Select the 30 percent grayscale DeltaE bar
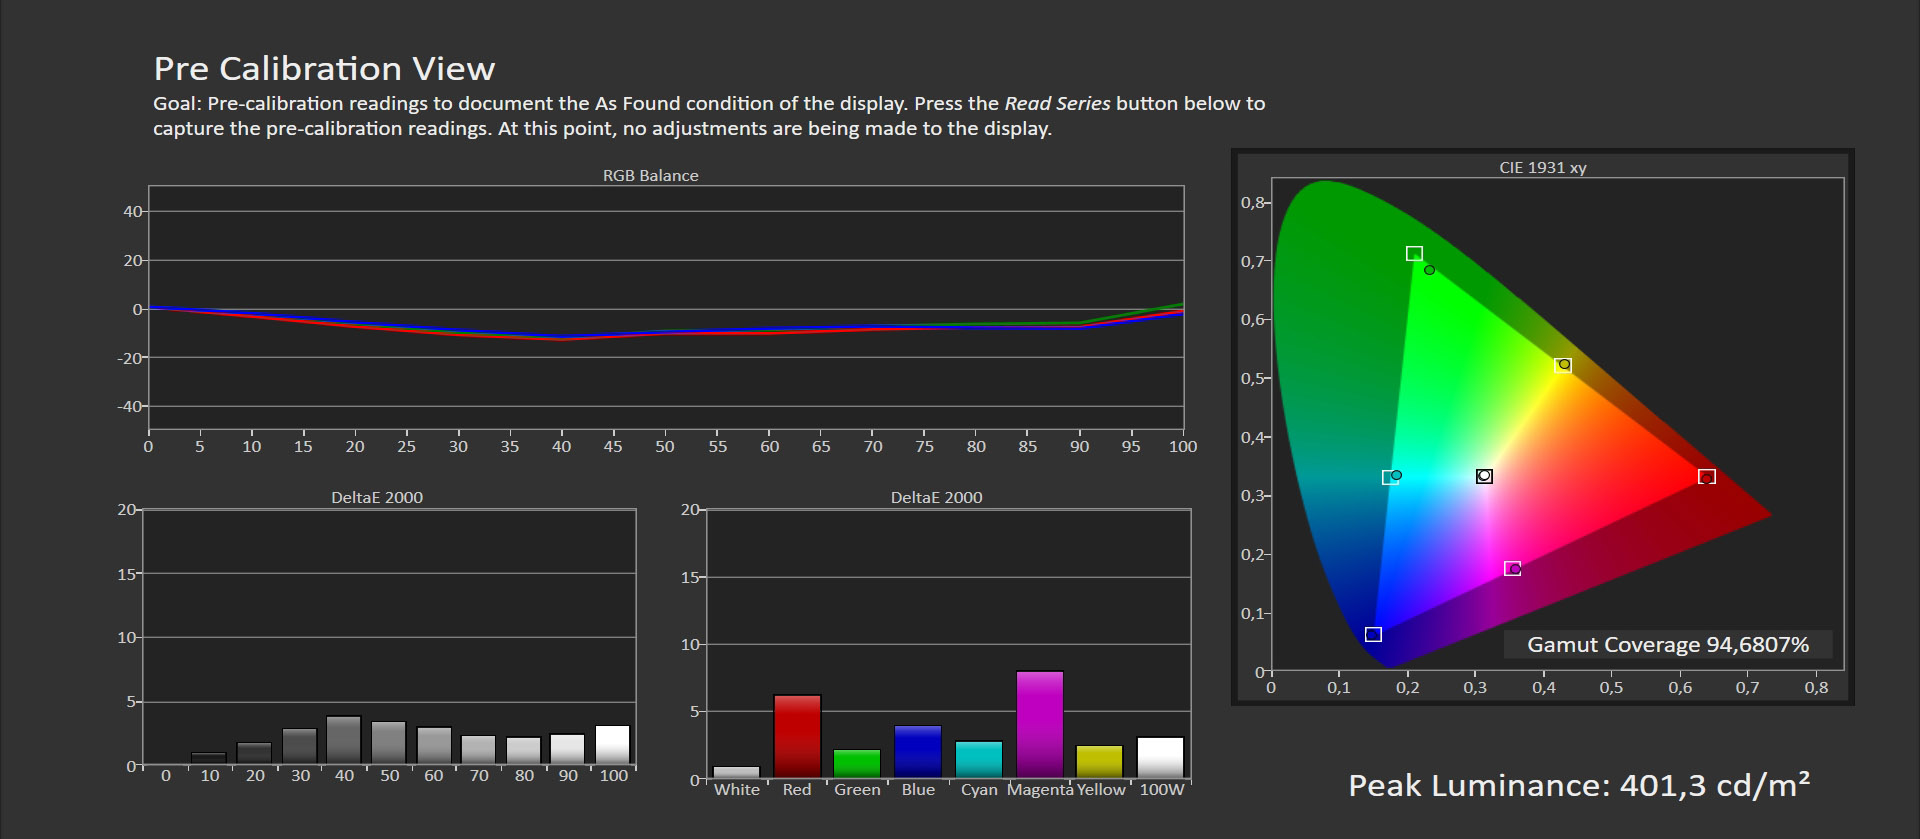 [300, 746]
